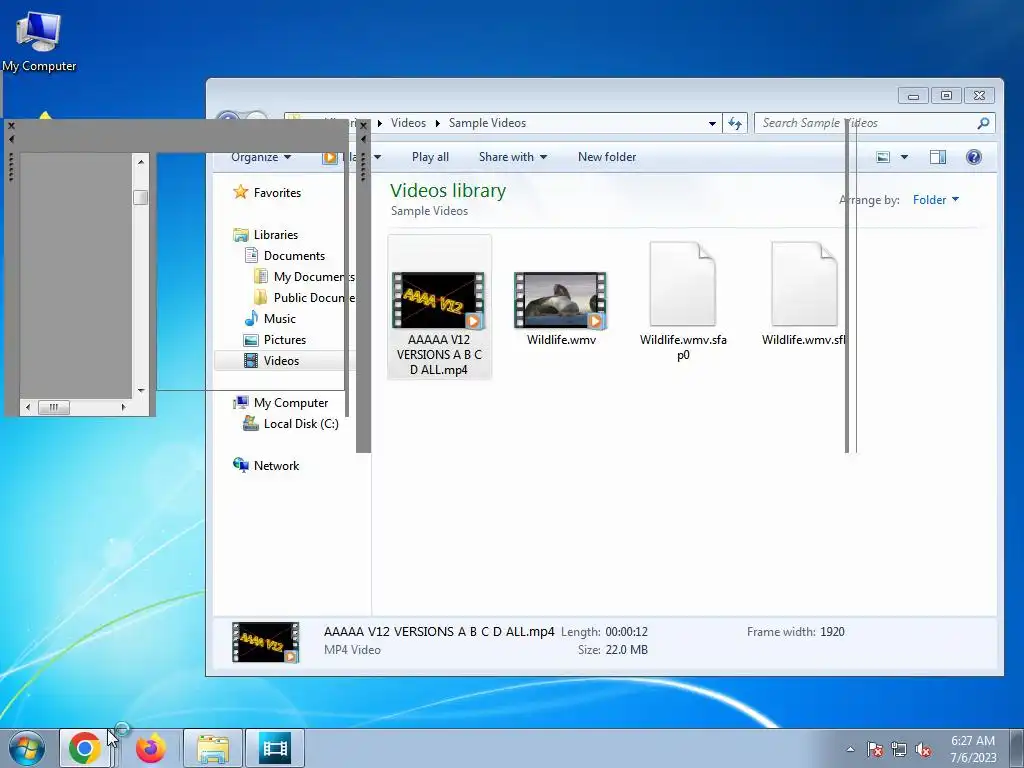Click the Wildlife.wmv file name label

point(561,340)
